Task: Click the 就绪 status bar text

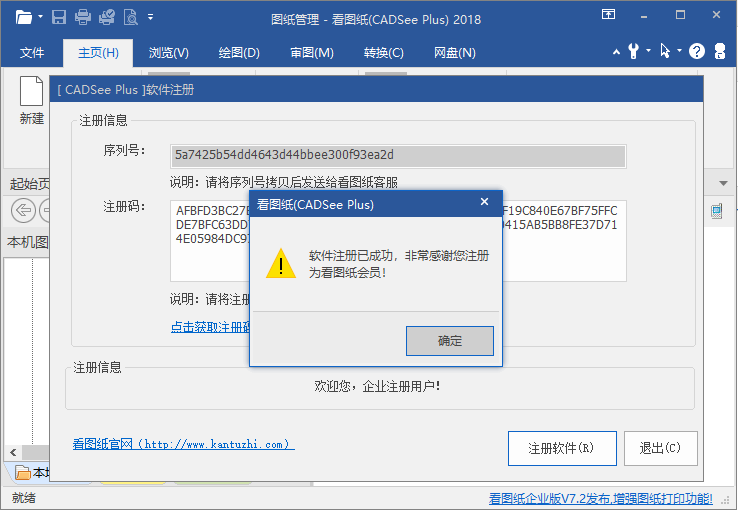Action: [24, 498]
